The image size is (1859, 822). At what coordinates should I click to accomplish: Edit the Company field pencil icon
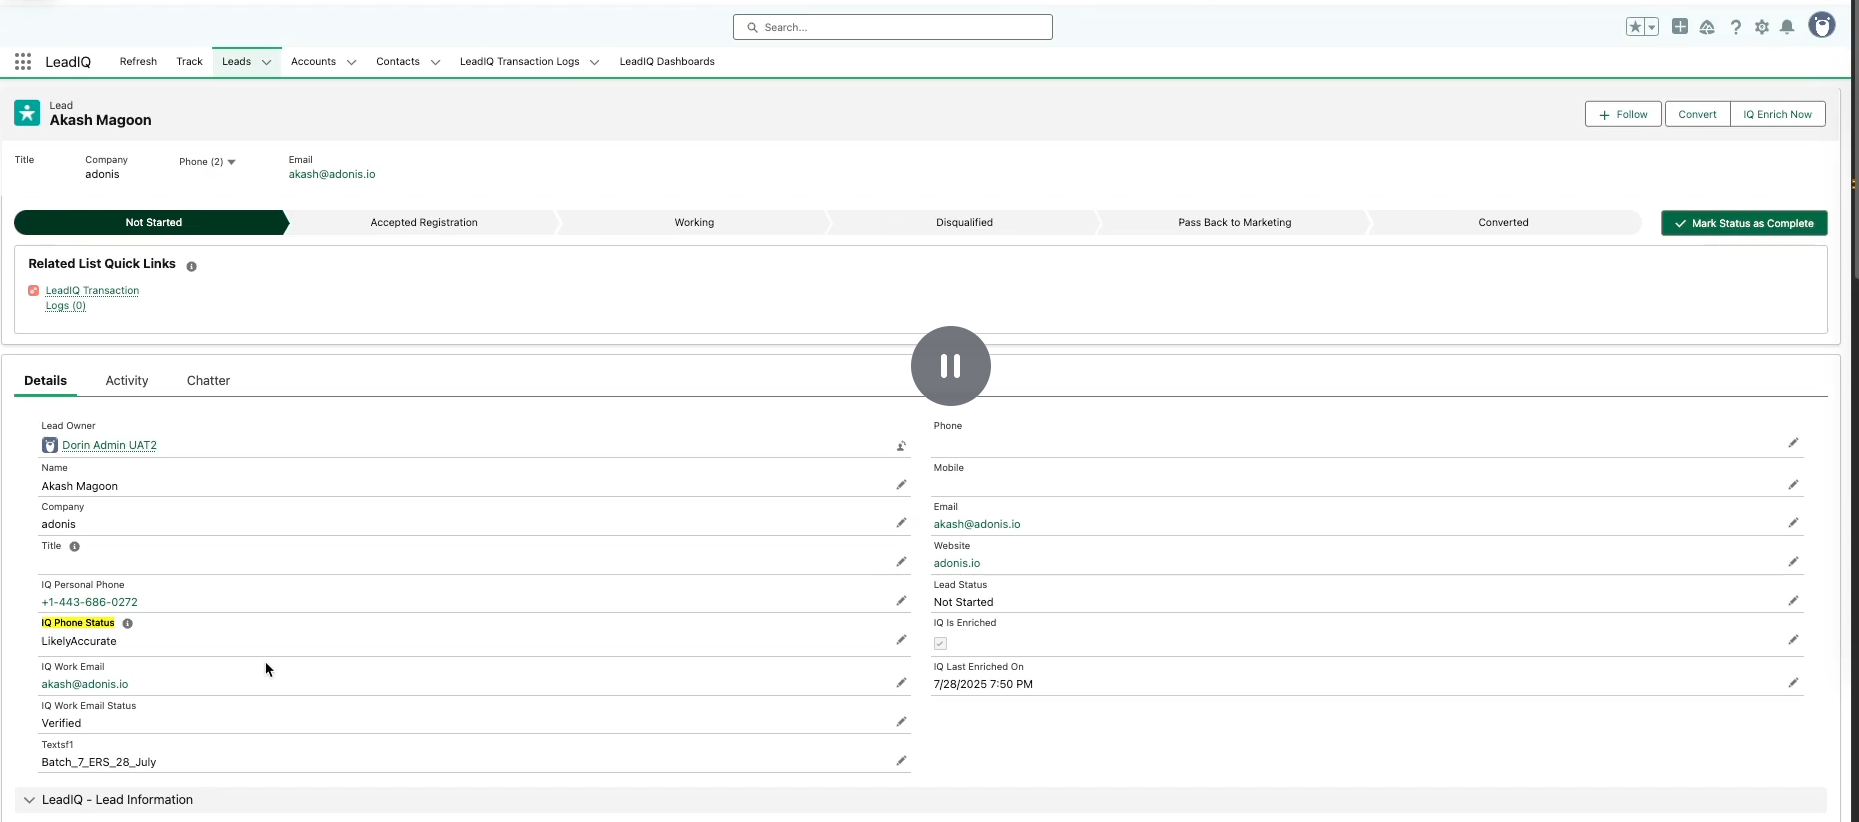pos(901,523)
